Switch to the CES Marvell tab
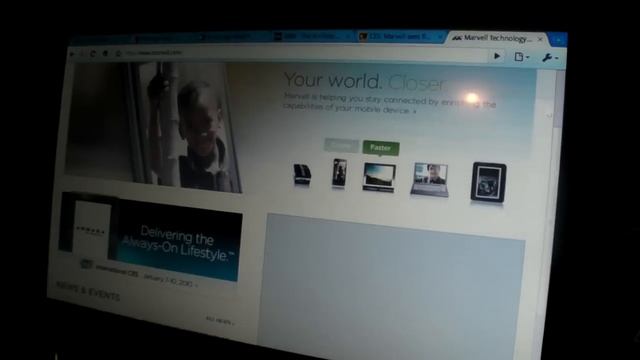Image resolution: width=640 pixels, height=360 pixels. 400,37
